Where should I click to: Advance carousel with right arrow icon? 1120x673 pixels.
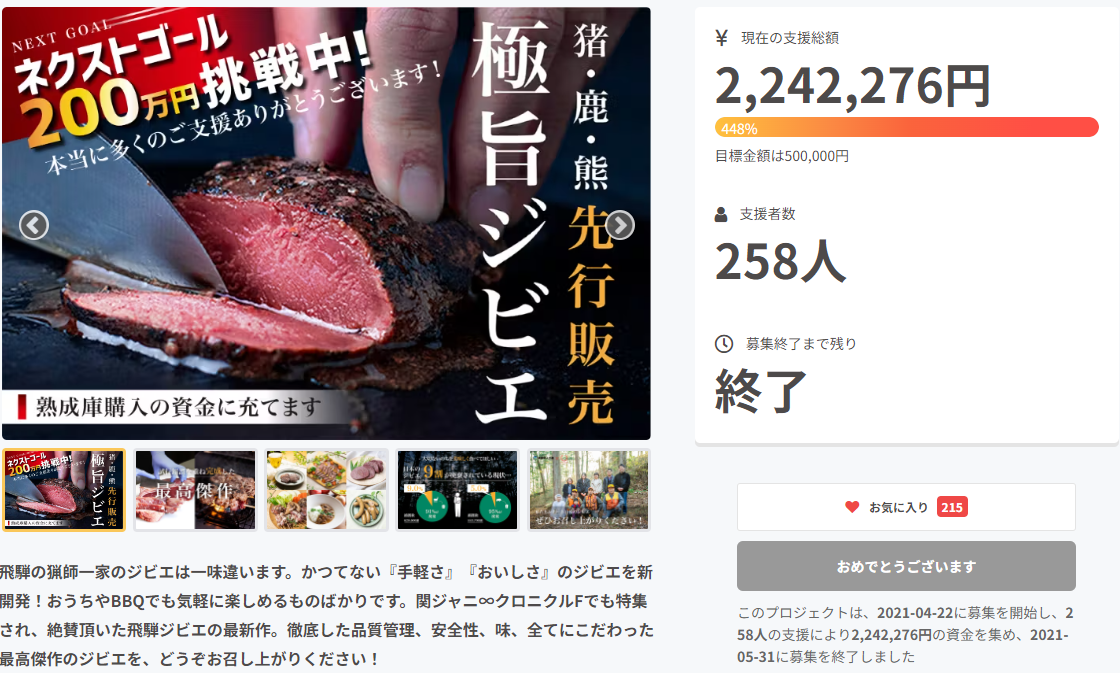[619, 225]
